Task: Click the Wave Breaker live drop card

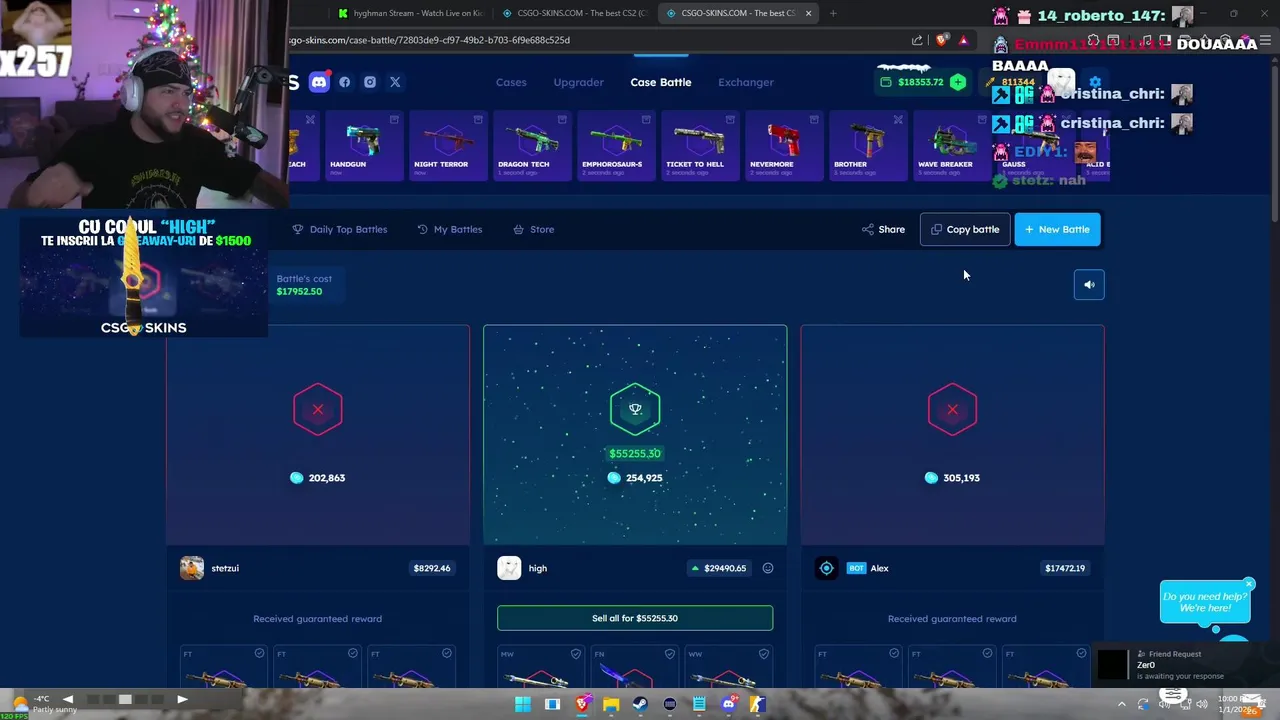Action: pos(950,146)
